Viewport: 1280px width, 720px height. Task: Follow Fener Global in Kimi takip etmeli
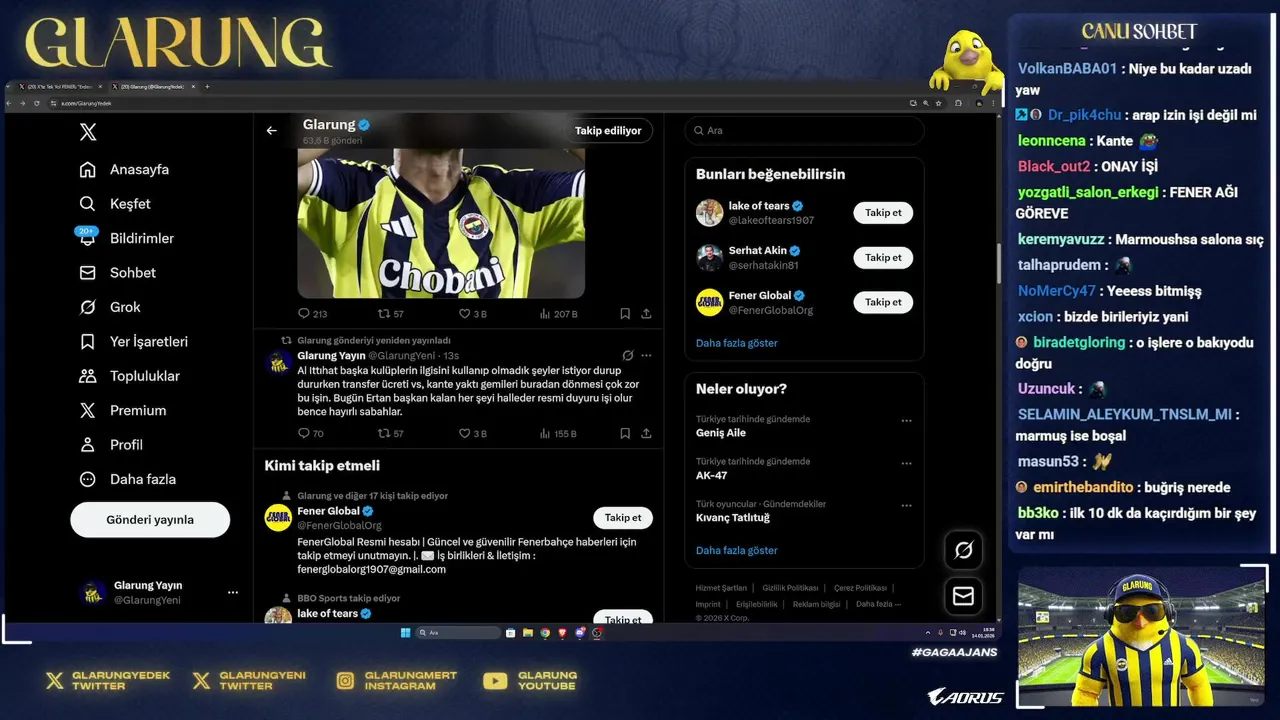point(623,518)
